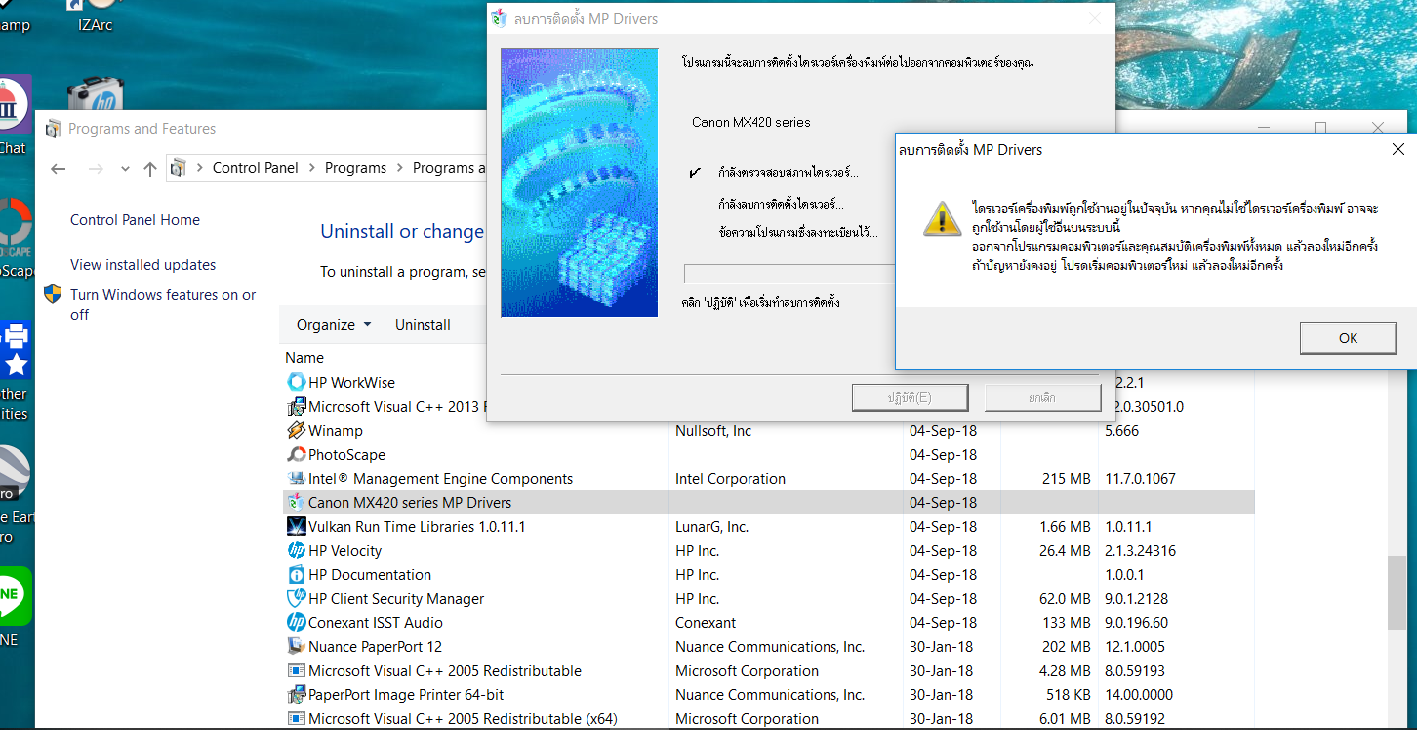Screen dimensions: 1417x730
Task: Click LunarG, Inc. publisher cell
Action: [712, 526]
